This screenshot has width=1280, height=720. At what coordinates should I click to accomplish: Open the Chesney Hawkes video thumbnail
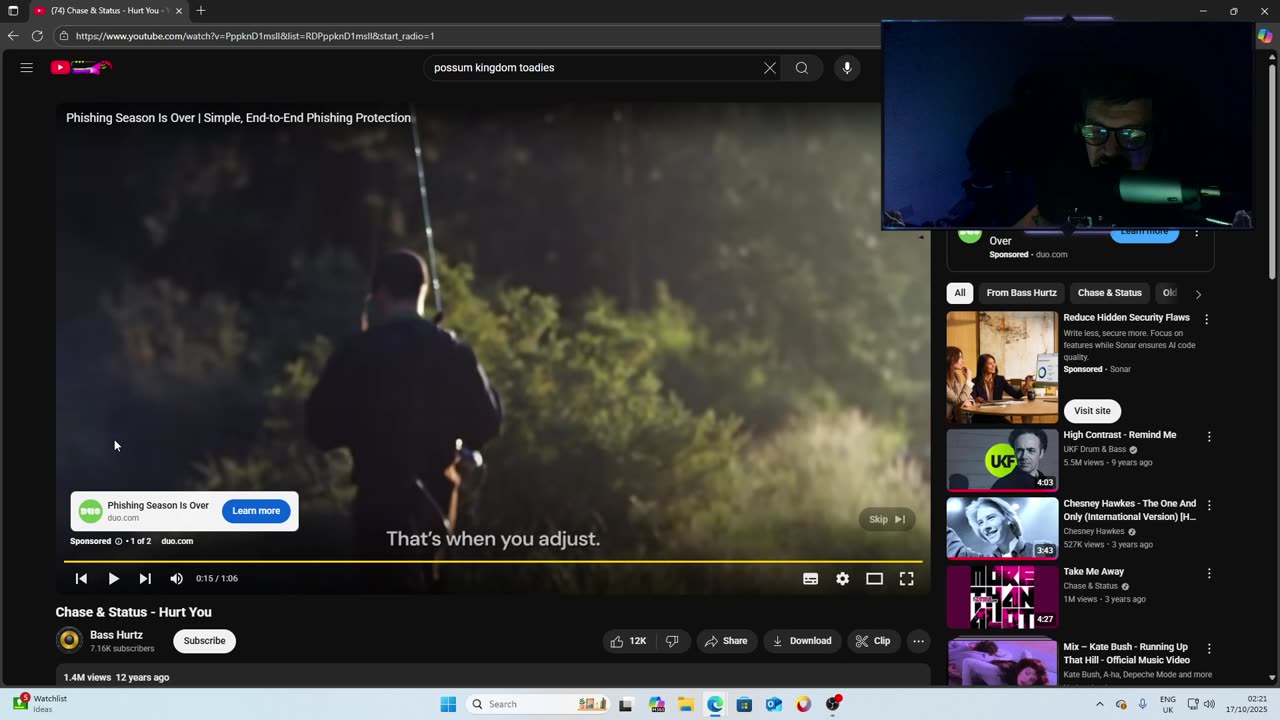pyautogui.click(x=1002, y=528)
